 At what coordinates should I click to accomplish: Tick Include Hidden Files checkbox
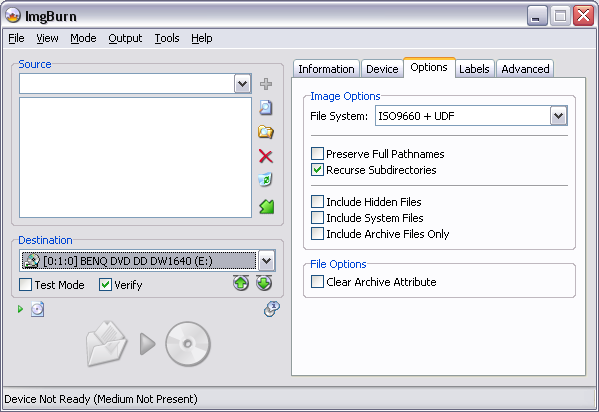[317, 201]
